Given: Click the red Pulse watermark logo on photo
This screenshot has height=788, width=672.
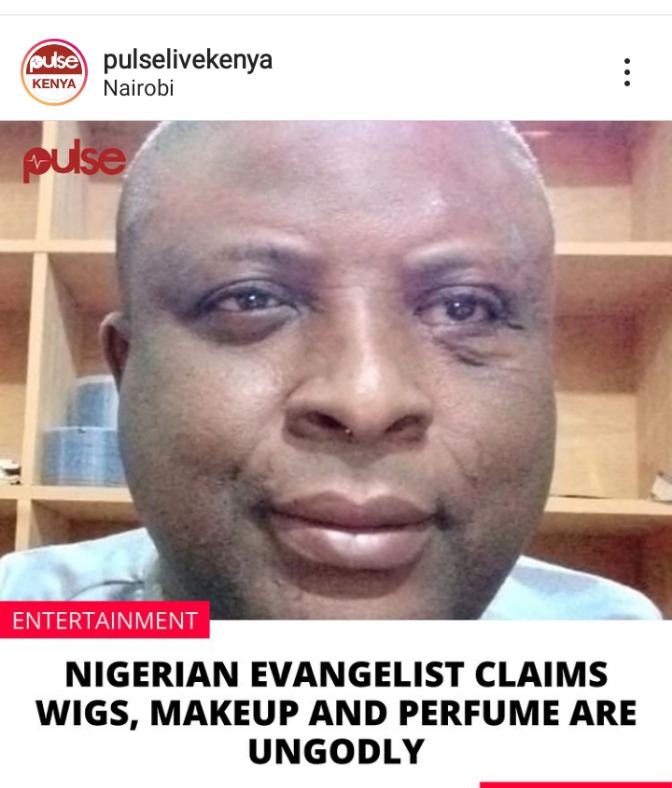Looking at the screenshot, I should (x=74, y=161).
